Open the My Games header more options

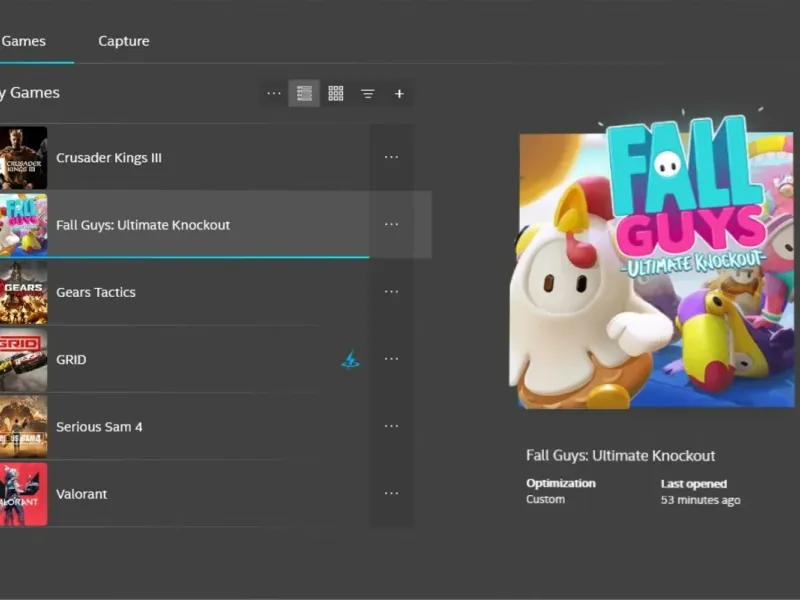coord(274,93)
